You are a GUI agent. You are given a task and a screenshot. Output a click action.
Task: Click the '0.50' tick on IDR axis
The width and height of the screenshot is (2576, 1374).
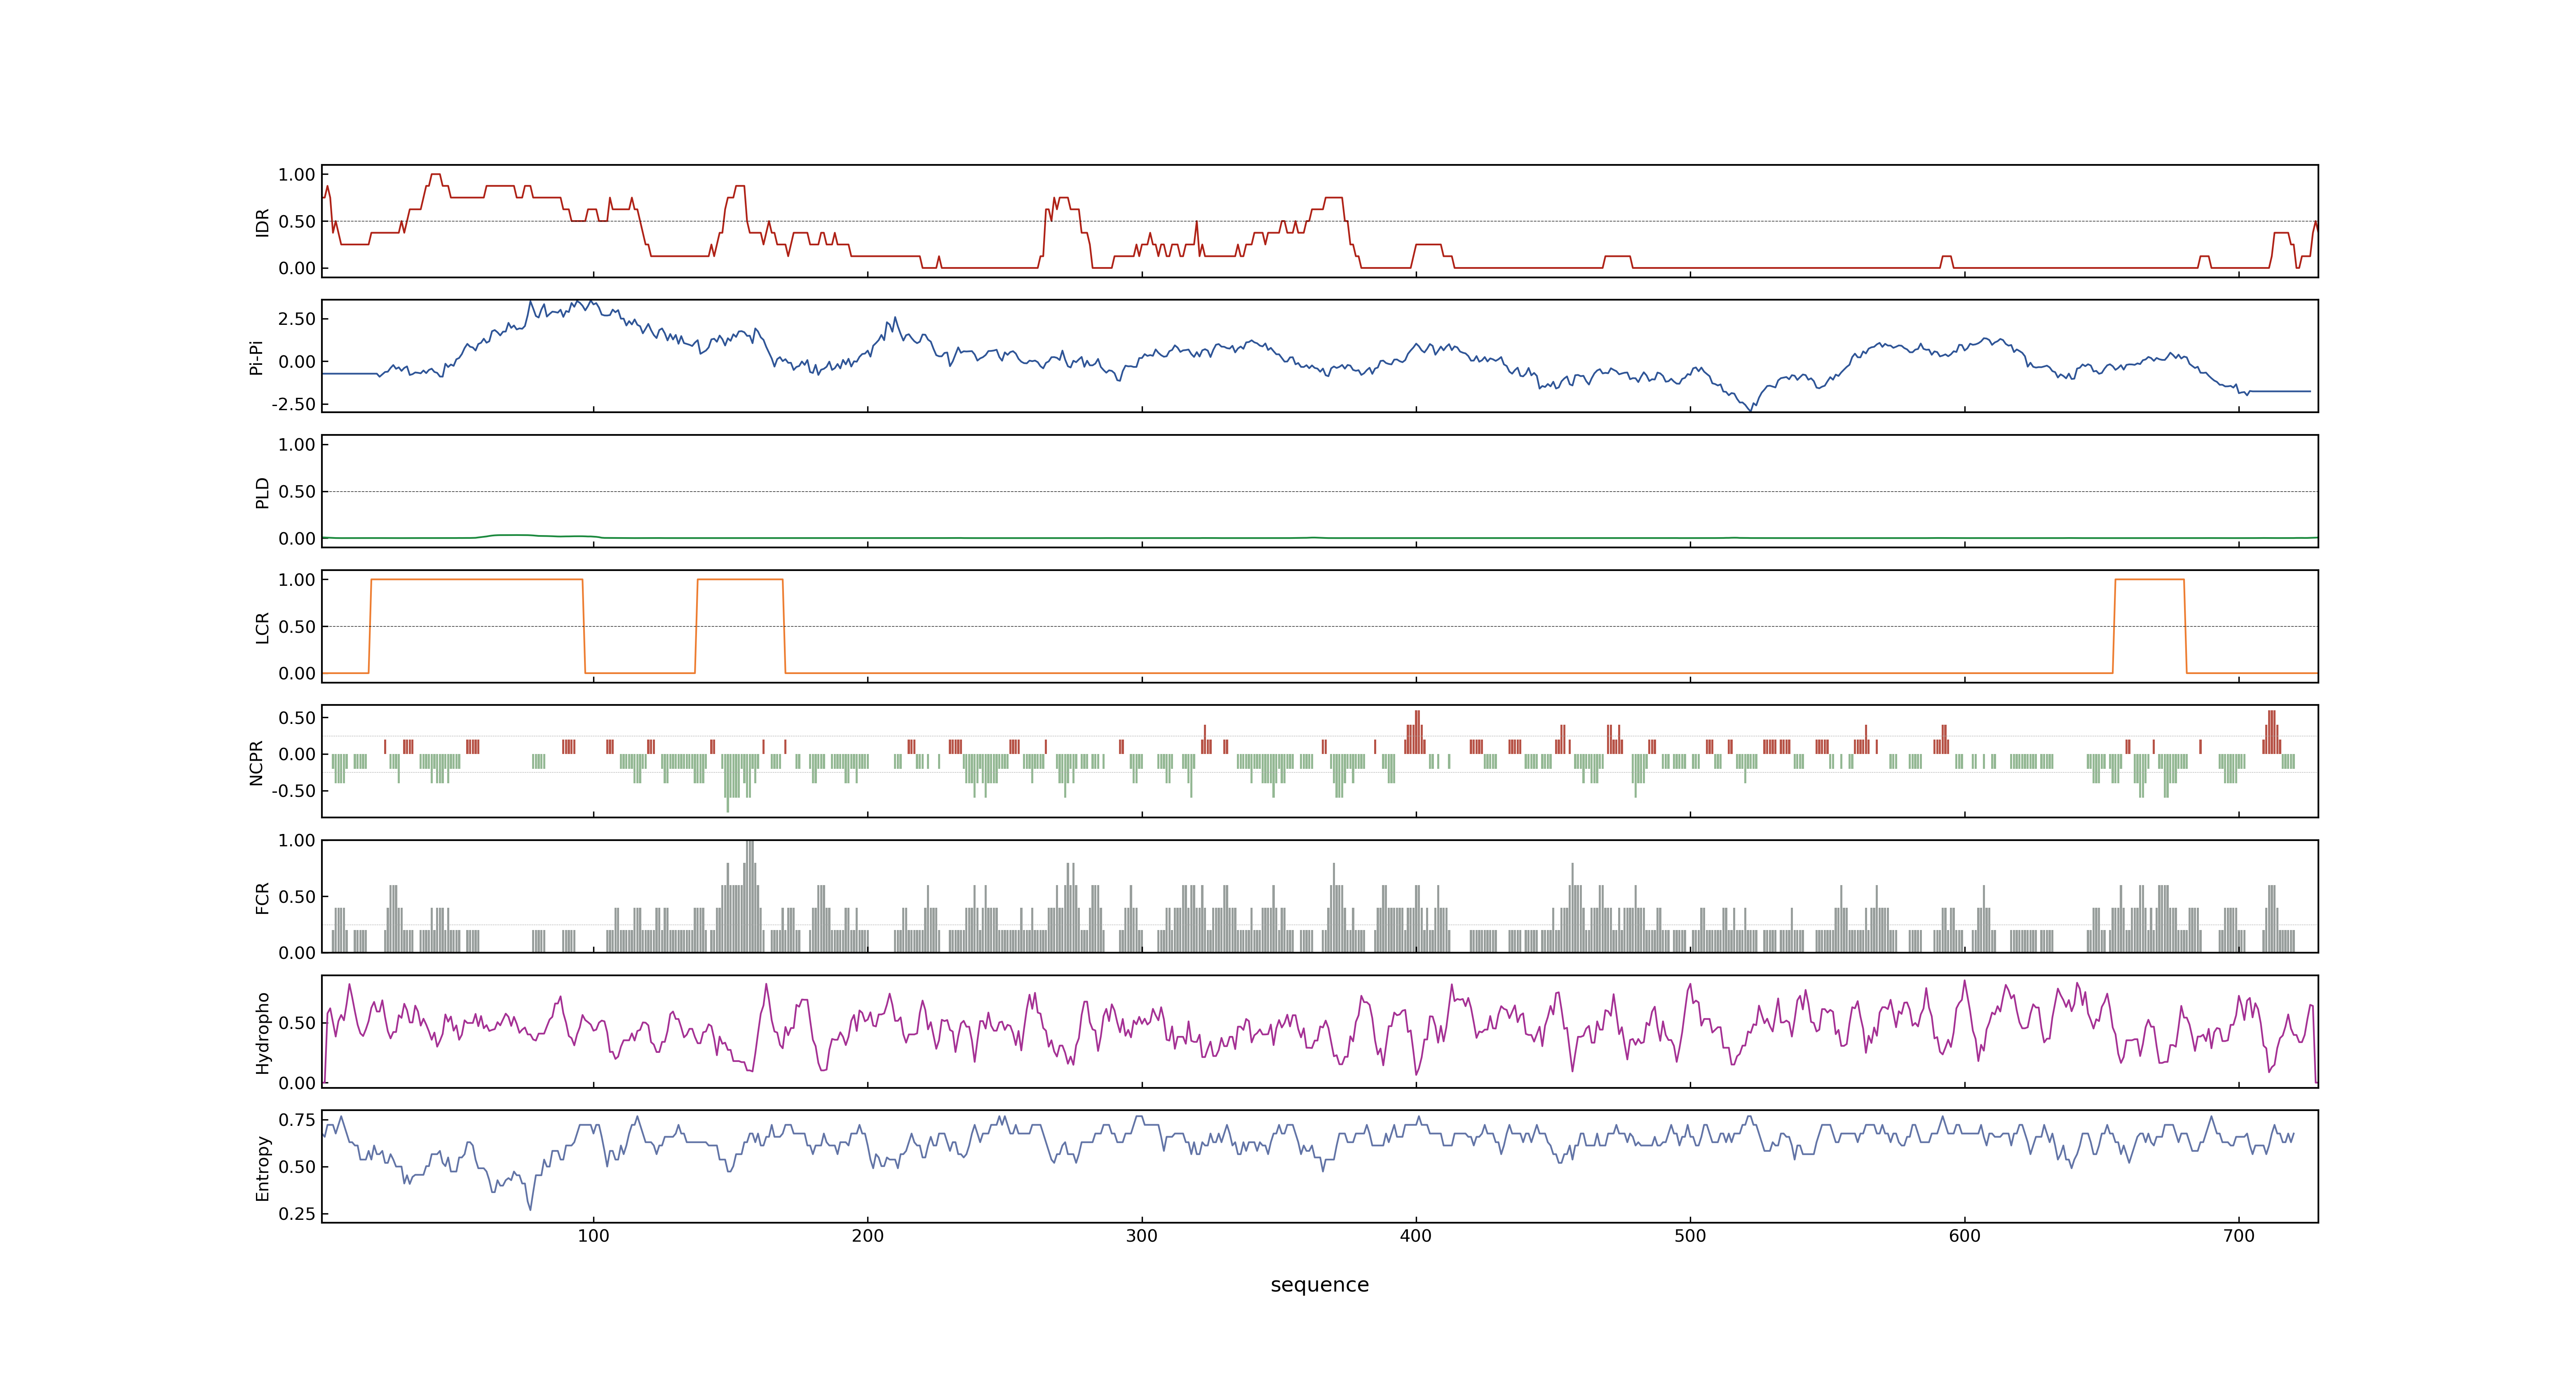click(x=297, y=222)
